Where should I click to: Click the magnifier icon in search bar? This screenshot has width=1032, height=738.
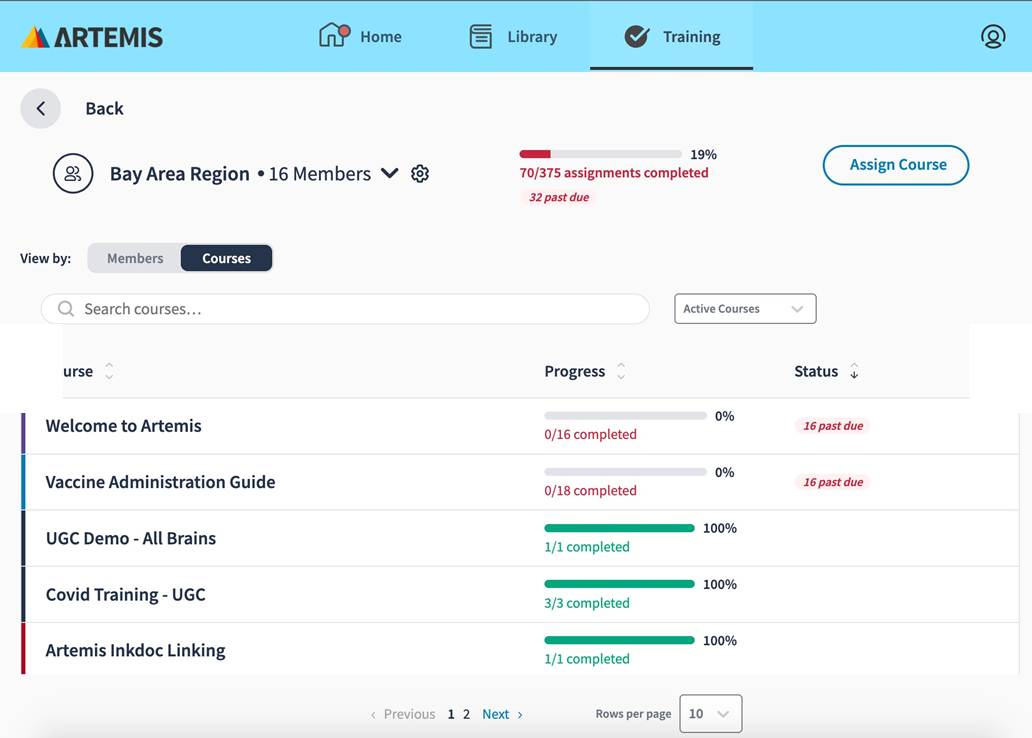[x=66, y=309]
